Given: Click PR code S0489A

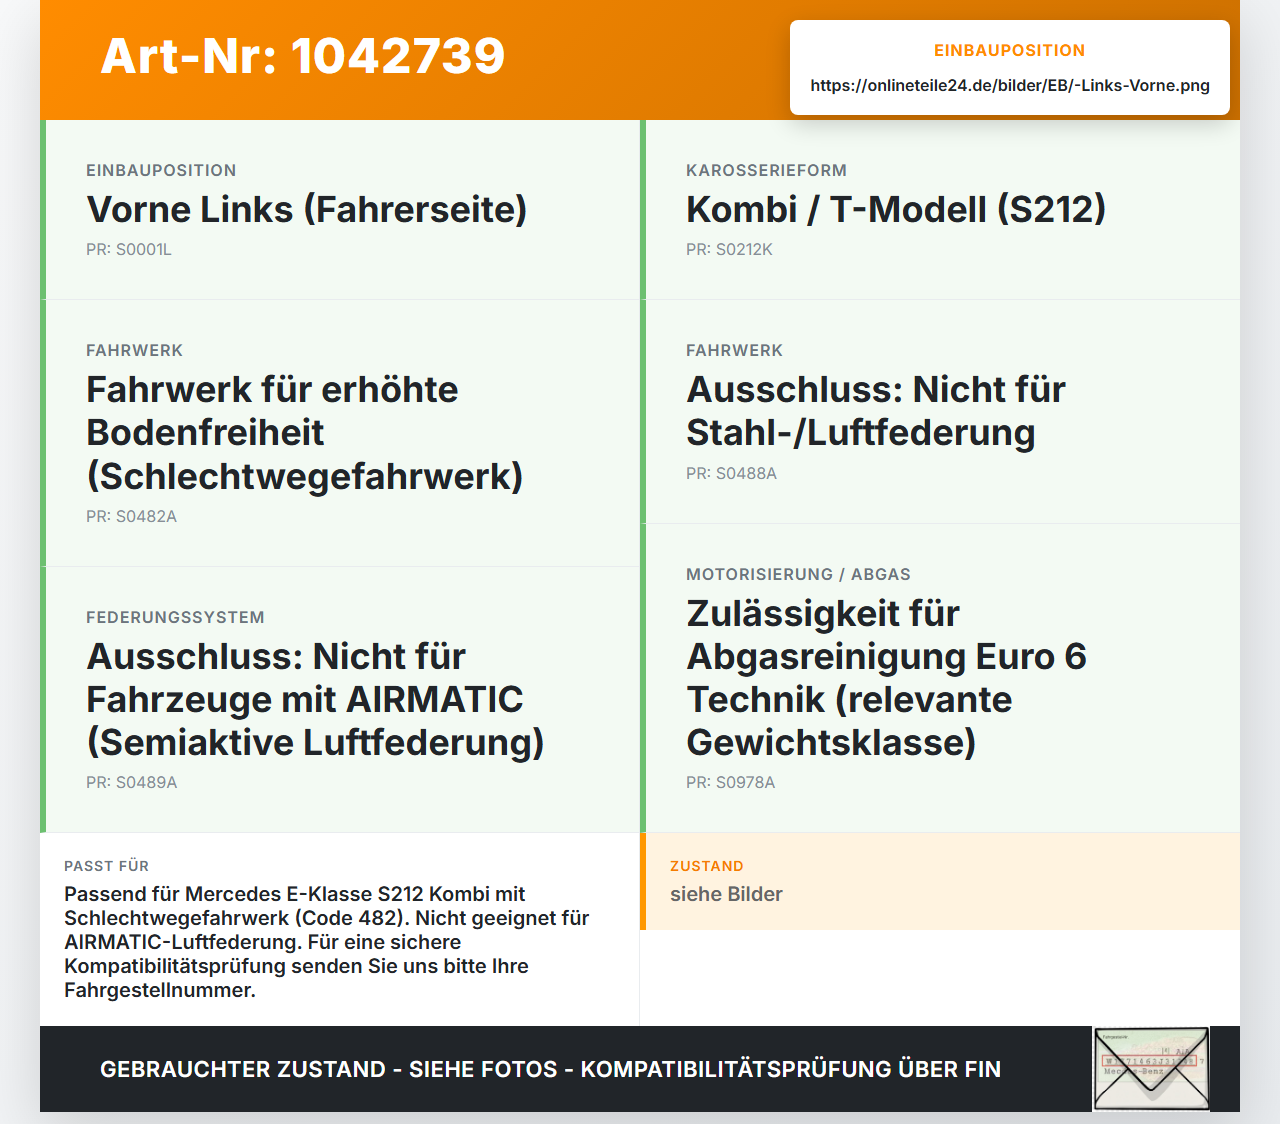Looking at the screenshot, I should [131, 782].
